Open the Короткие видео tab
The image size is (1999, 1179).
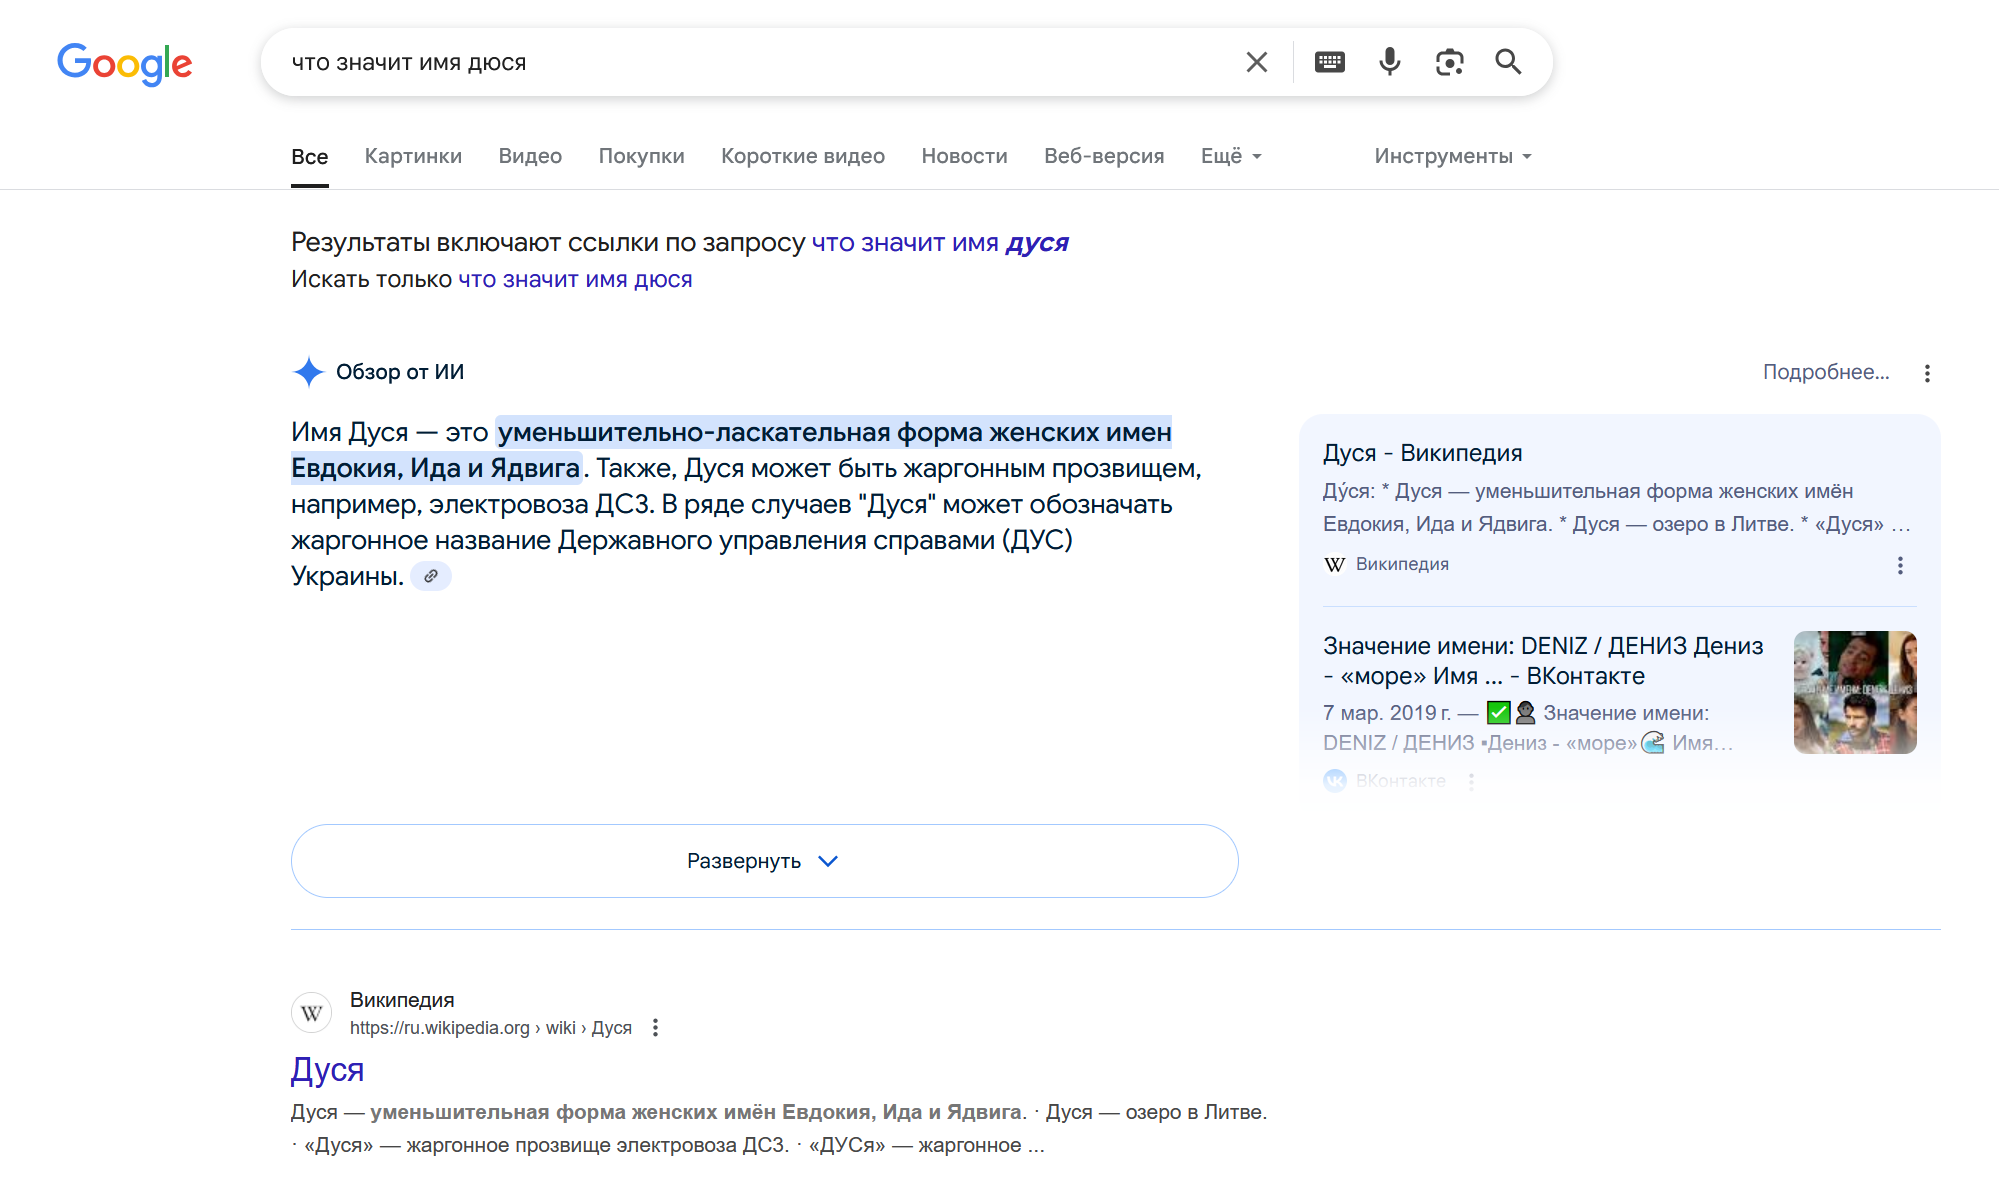[803, 156]
